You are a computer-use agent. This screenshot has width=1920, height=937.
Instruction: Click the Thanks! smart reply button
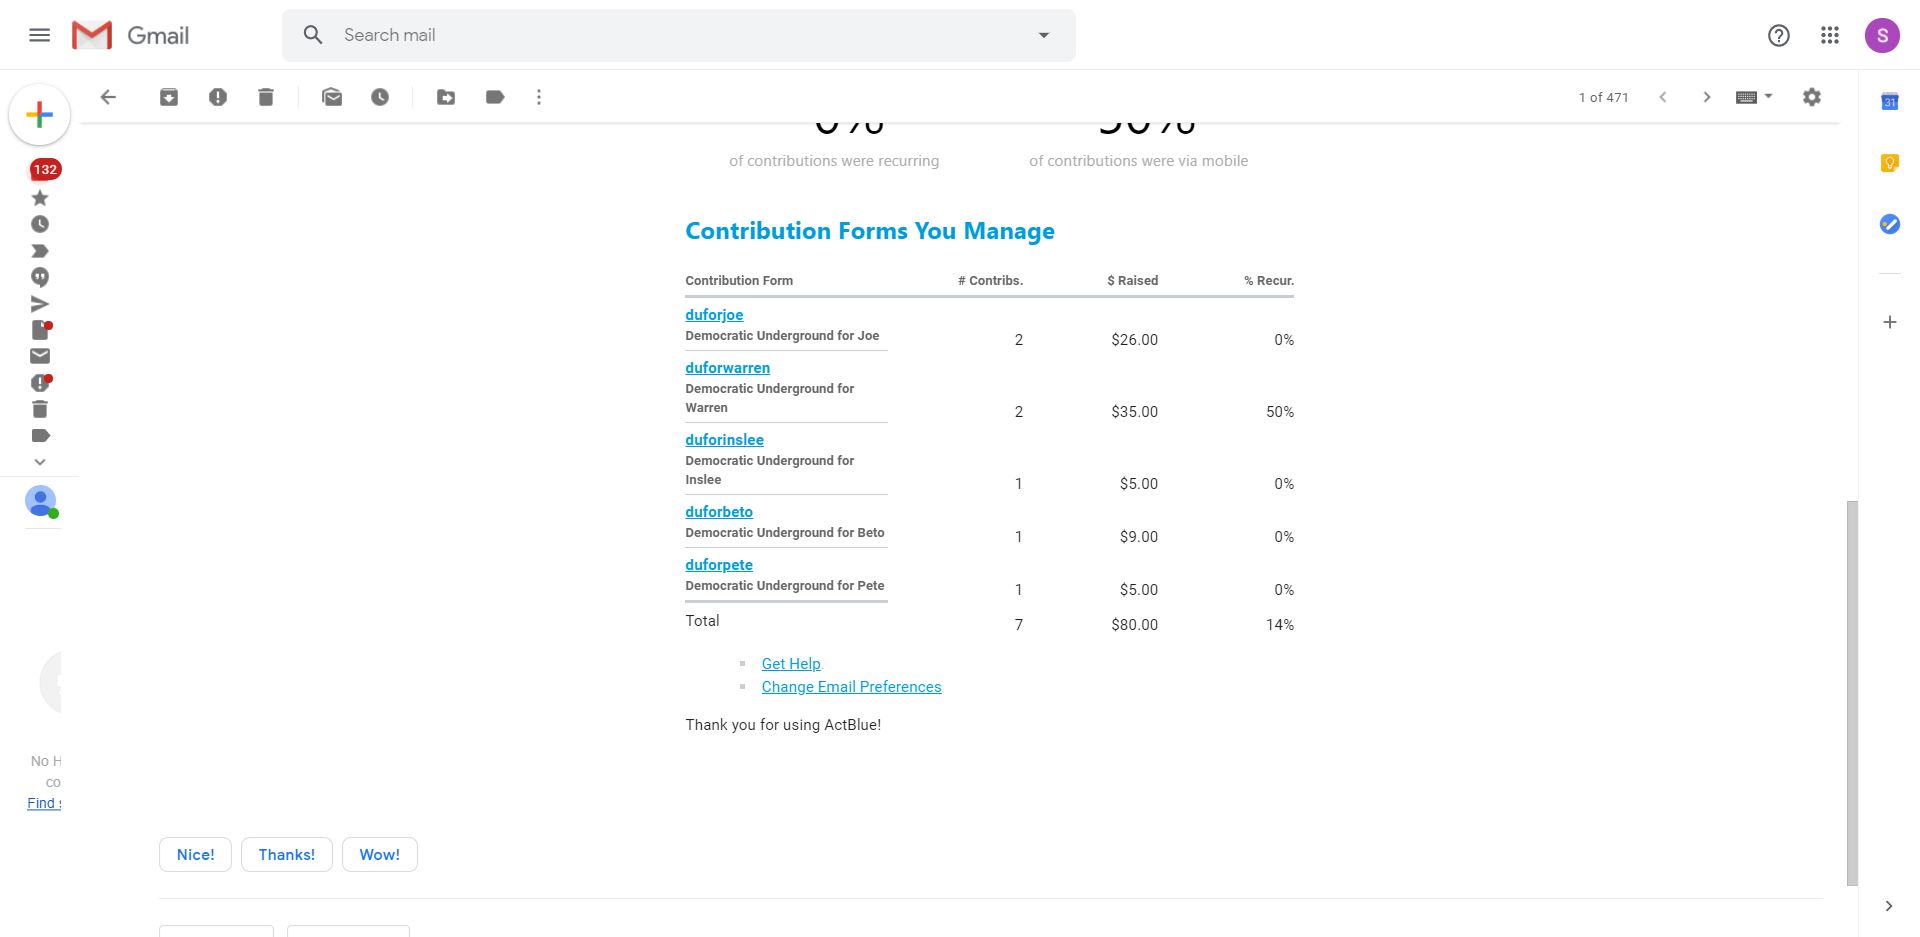[287, 855]
